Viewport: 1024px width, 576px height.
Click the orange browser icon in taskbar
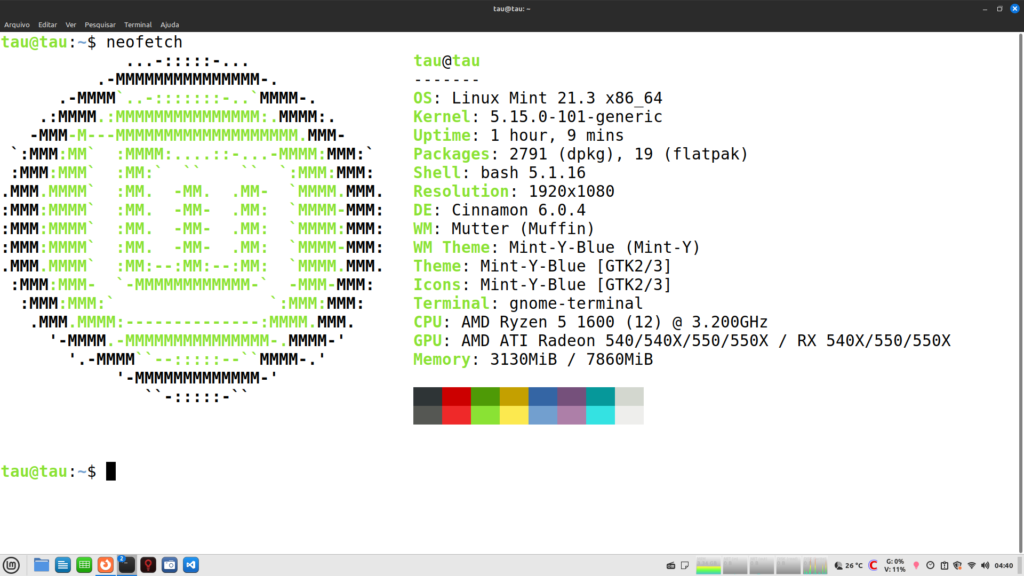click(x=106, y=565)
